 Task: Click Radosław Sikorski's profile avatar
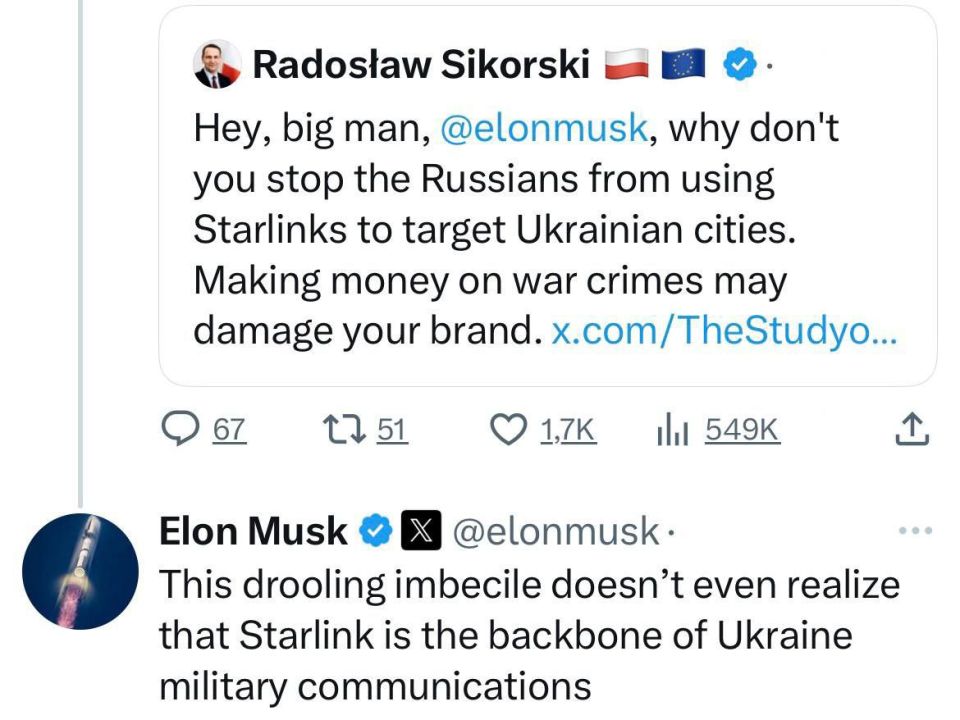click(215, 63)
